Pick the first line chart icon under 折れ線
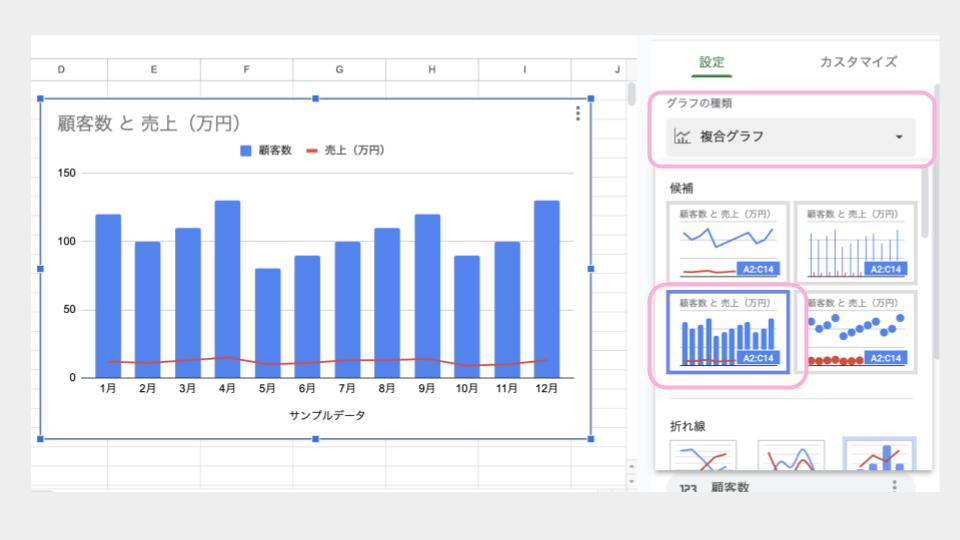The image size is (960, 540). tap(703, 455)
